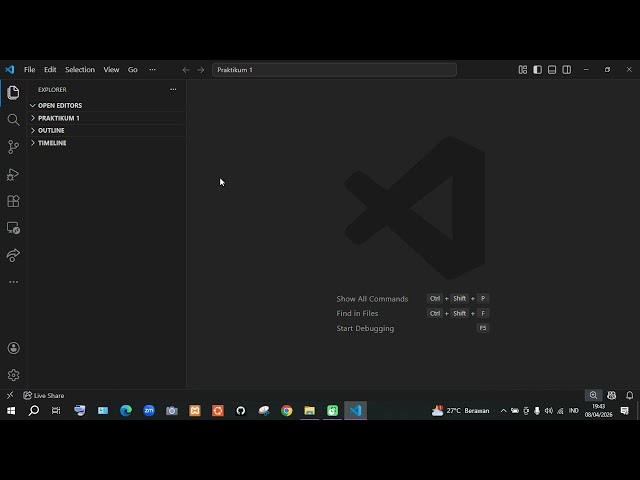Open the Go menu
The height and width of the screenshot is (480, 640).
coord(133,70)
